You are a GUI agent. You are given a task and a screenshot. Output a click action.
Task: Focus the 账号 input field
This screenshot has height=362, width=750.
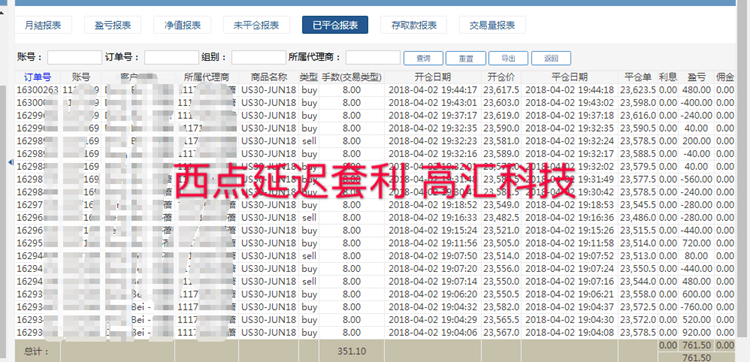[x=75, y=58]
